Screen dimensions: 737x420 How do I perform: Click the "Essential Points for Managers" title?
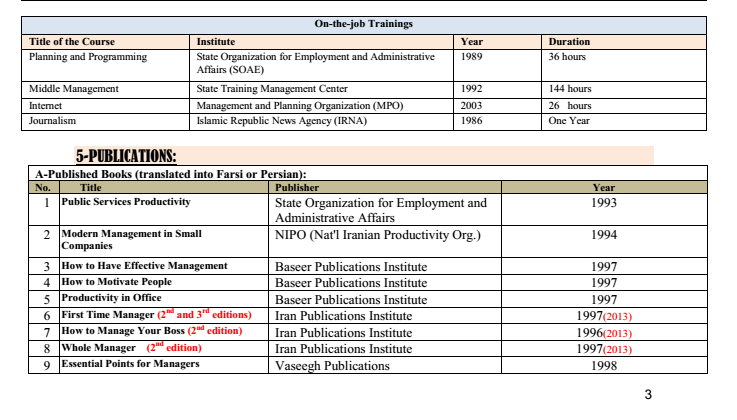pyautogui.click(x=130, y=364)
